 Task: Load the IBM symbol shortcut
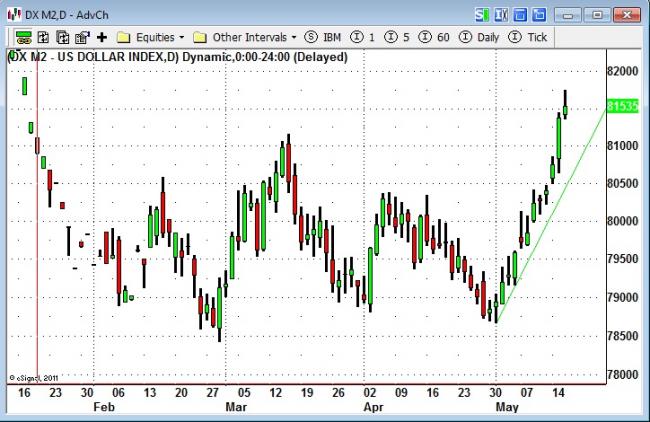point(323,37)
